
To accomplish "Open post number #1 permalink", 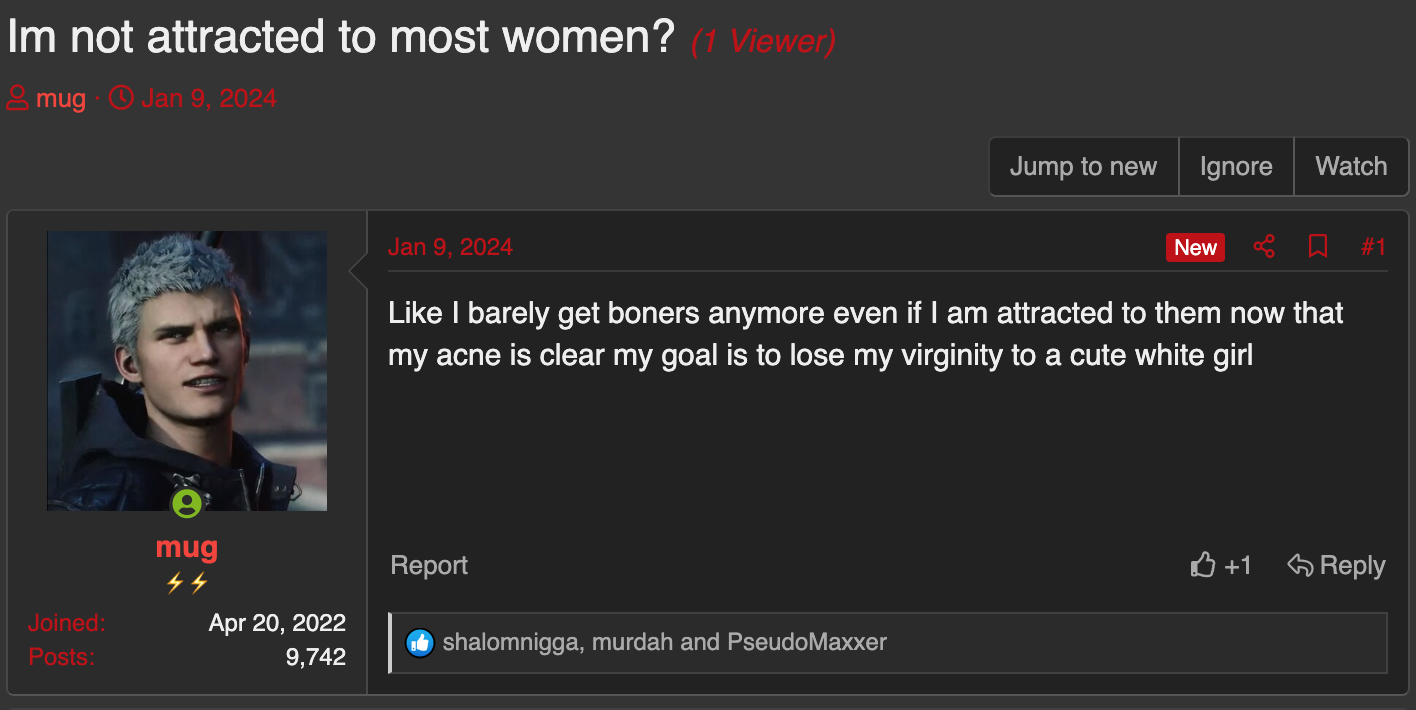I will (1373, 247).
